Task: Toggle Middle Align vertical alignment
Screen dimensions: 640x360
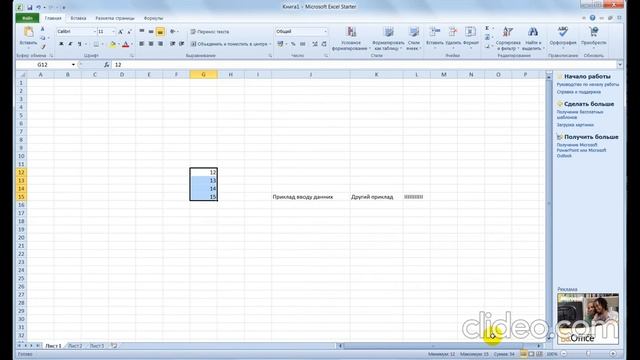Action: point(151,31)
